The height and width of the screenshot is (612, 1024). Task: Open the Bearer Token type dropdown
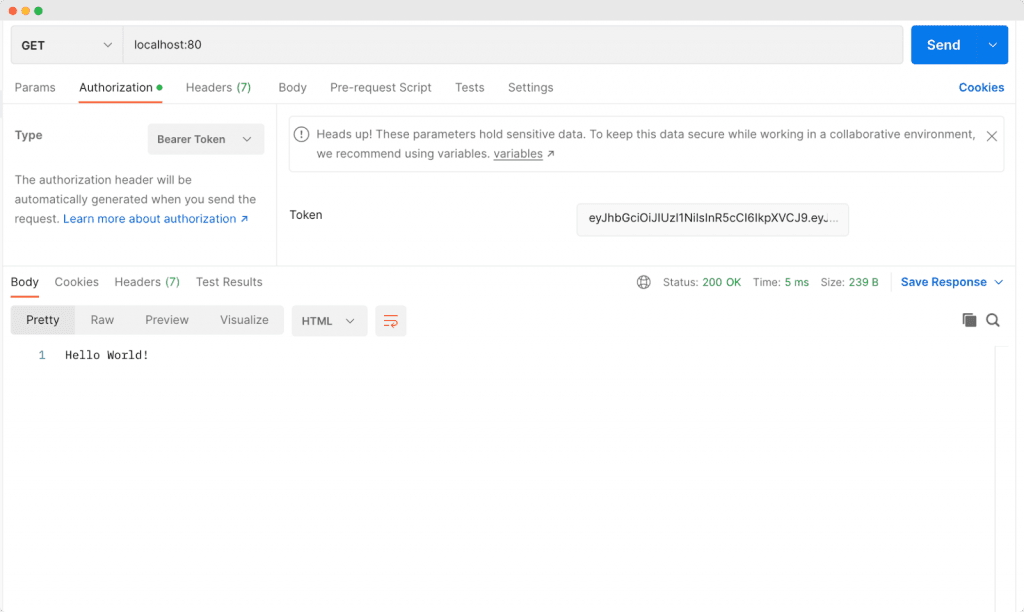205,139
